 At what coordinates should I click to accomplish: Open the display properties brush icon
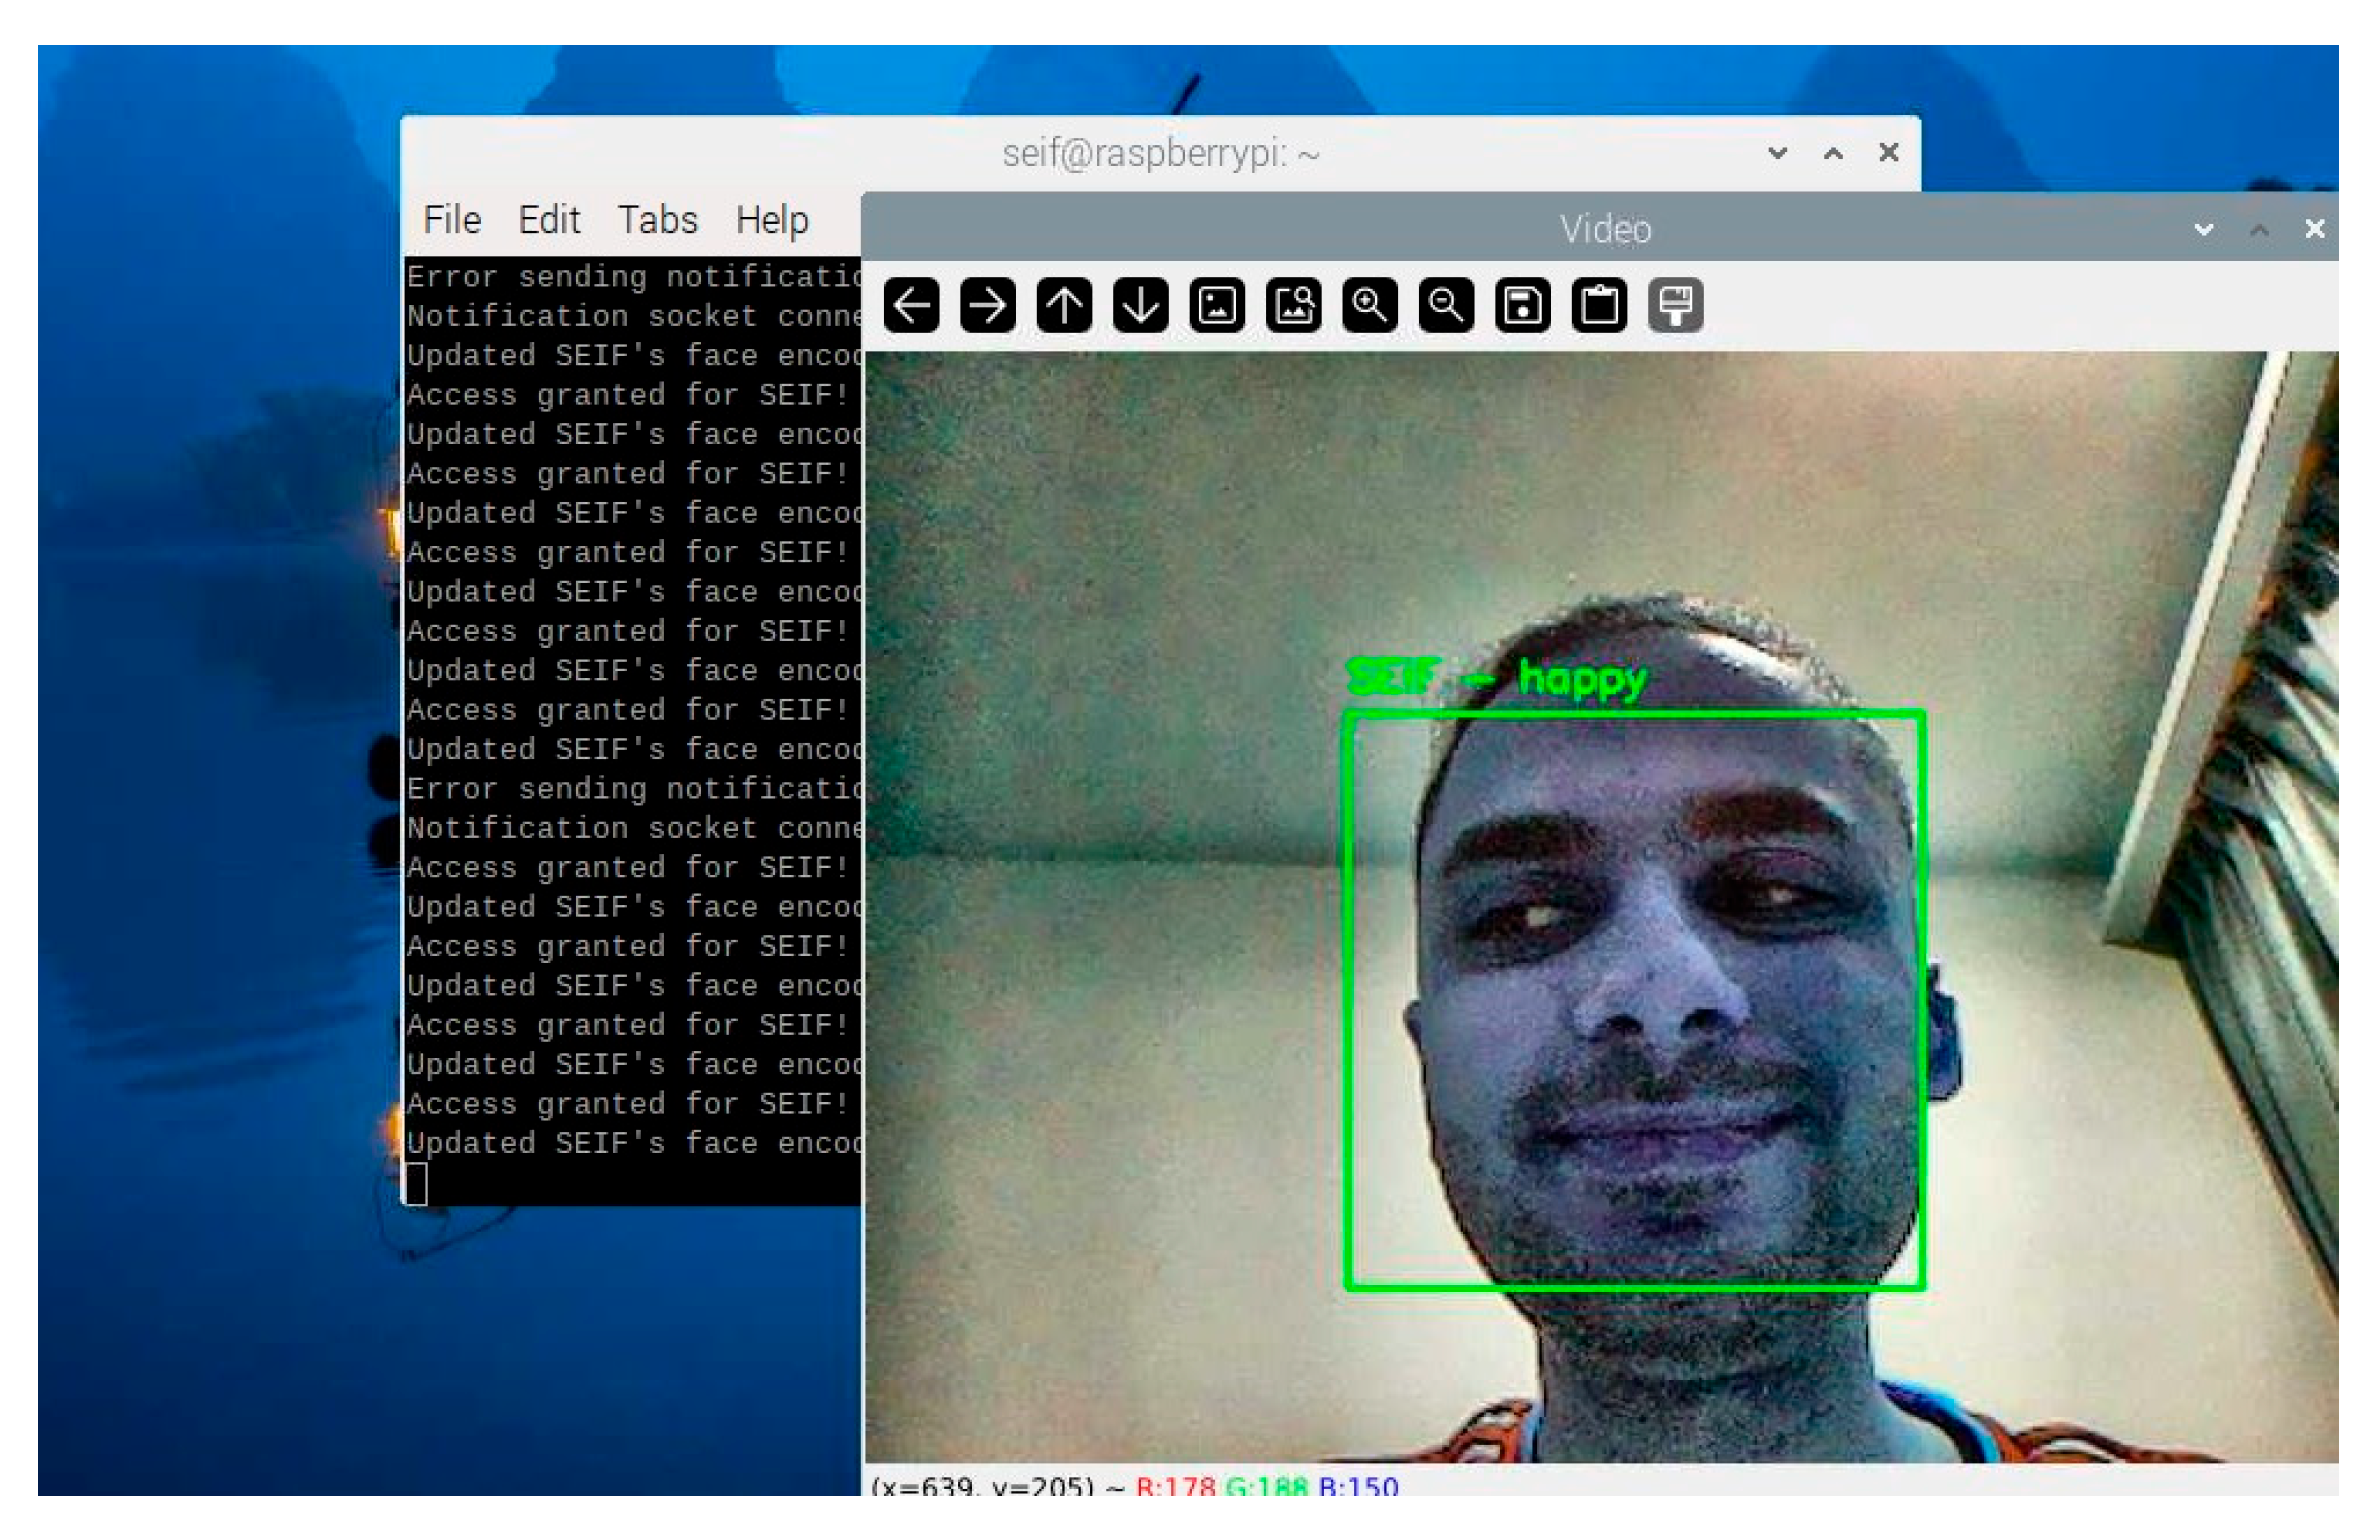point(1676,305)
